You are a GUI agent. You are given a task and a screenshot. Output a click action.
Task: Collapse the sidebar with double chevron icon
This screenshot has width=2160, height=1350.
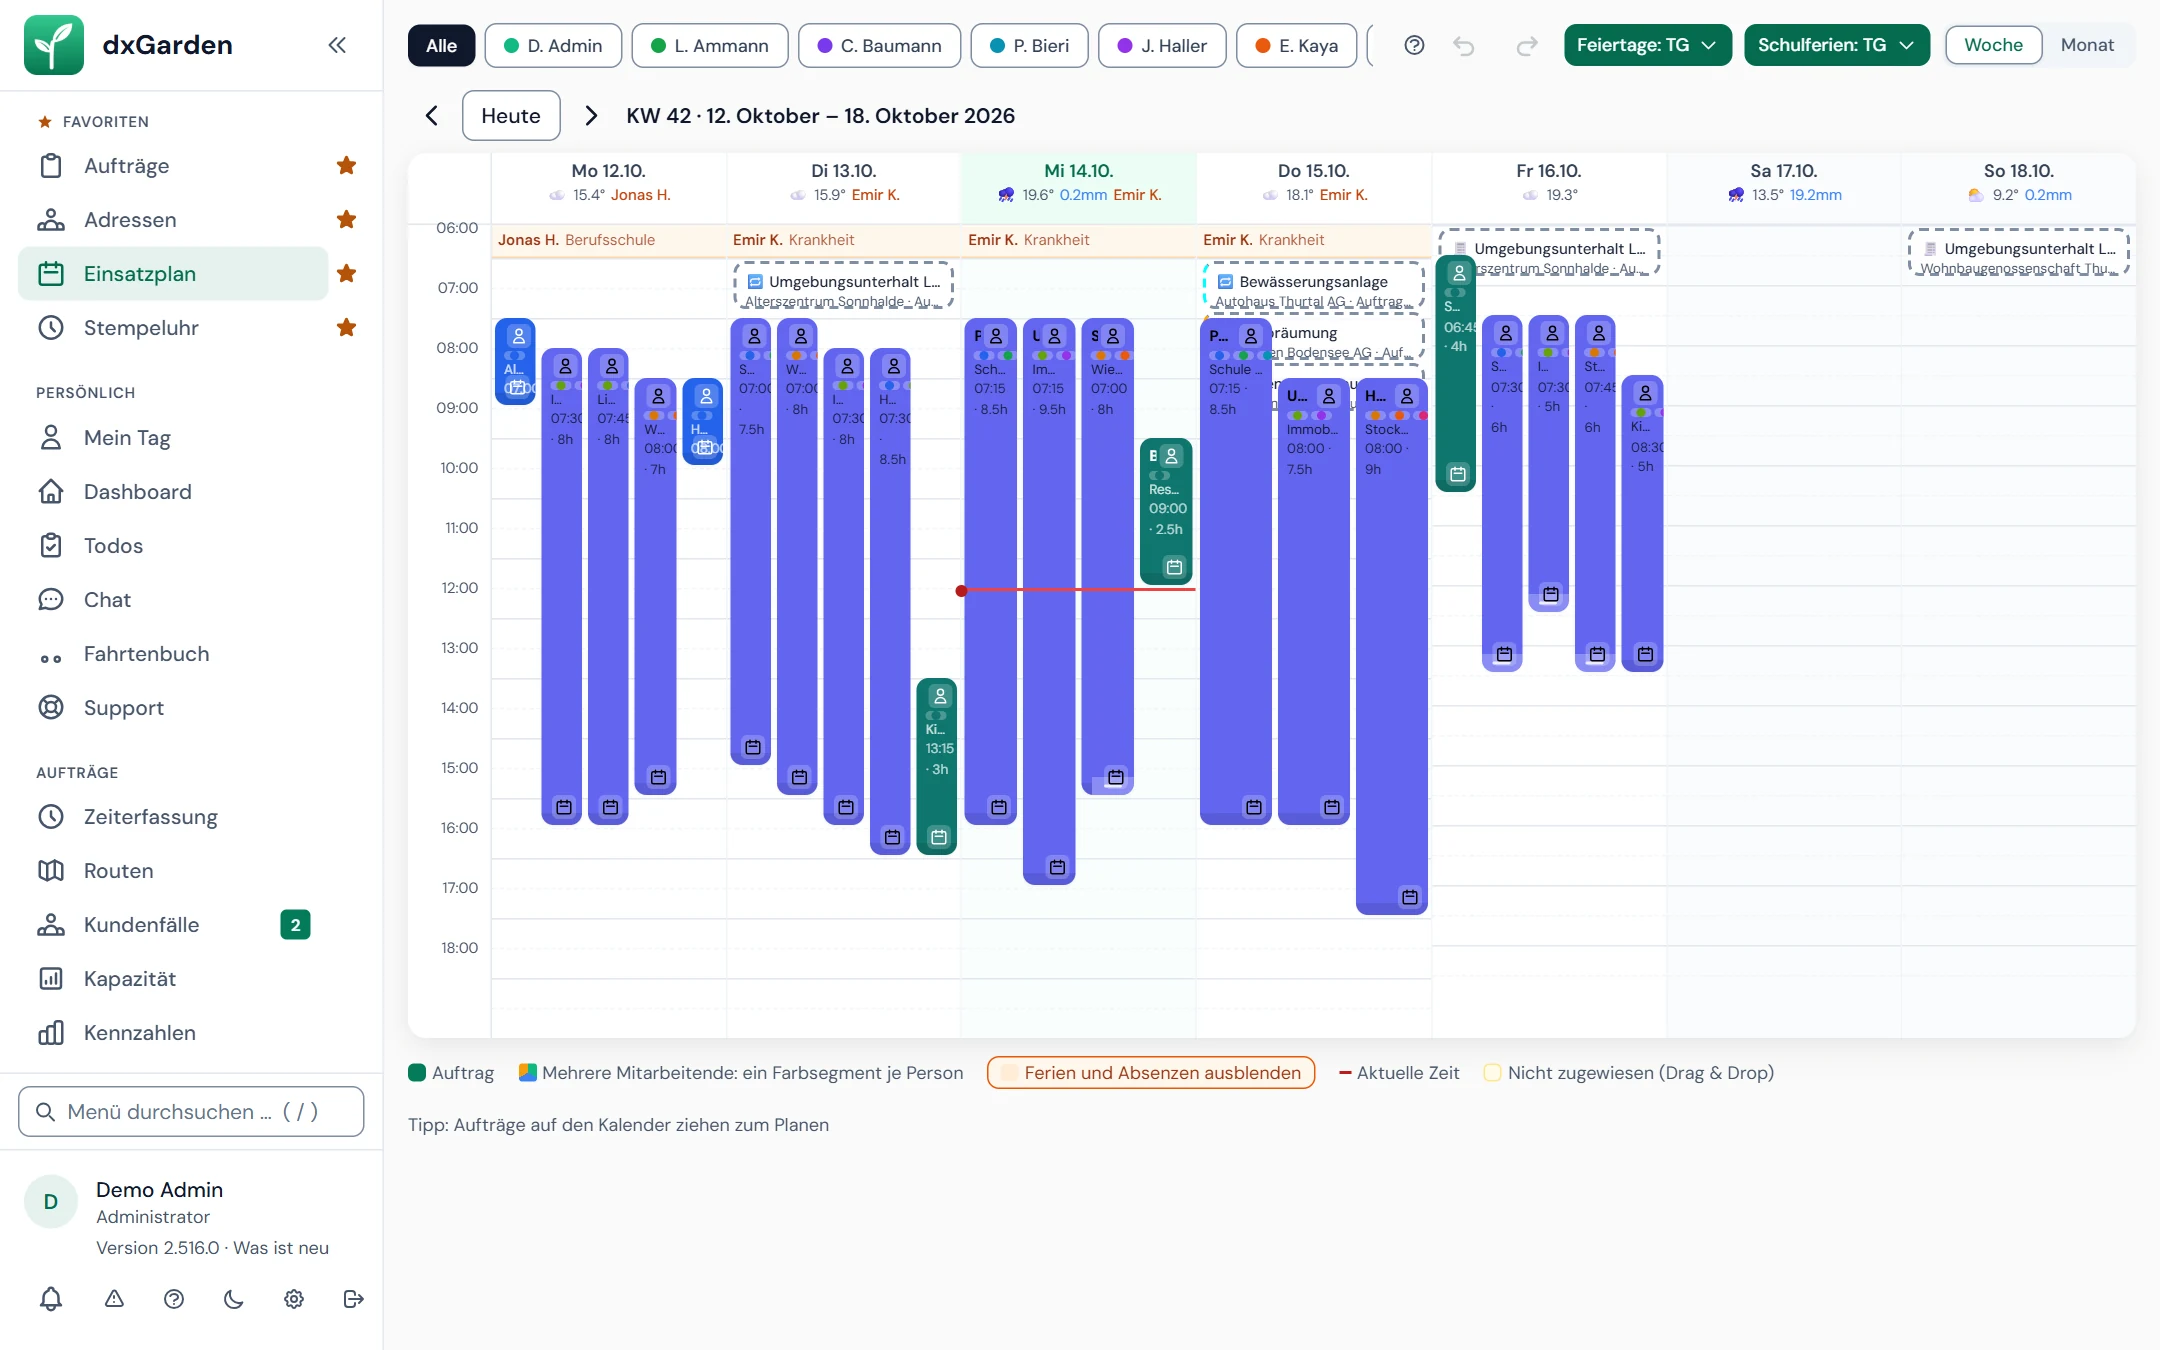tap(337, 45)
